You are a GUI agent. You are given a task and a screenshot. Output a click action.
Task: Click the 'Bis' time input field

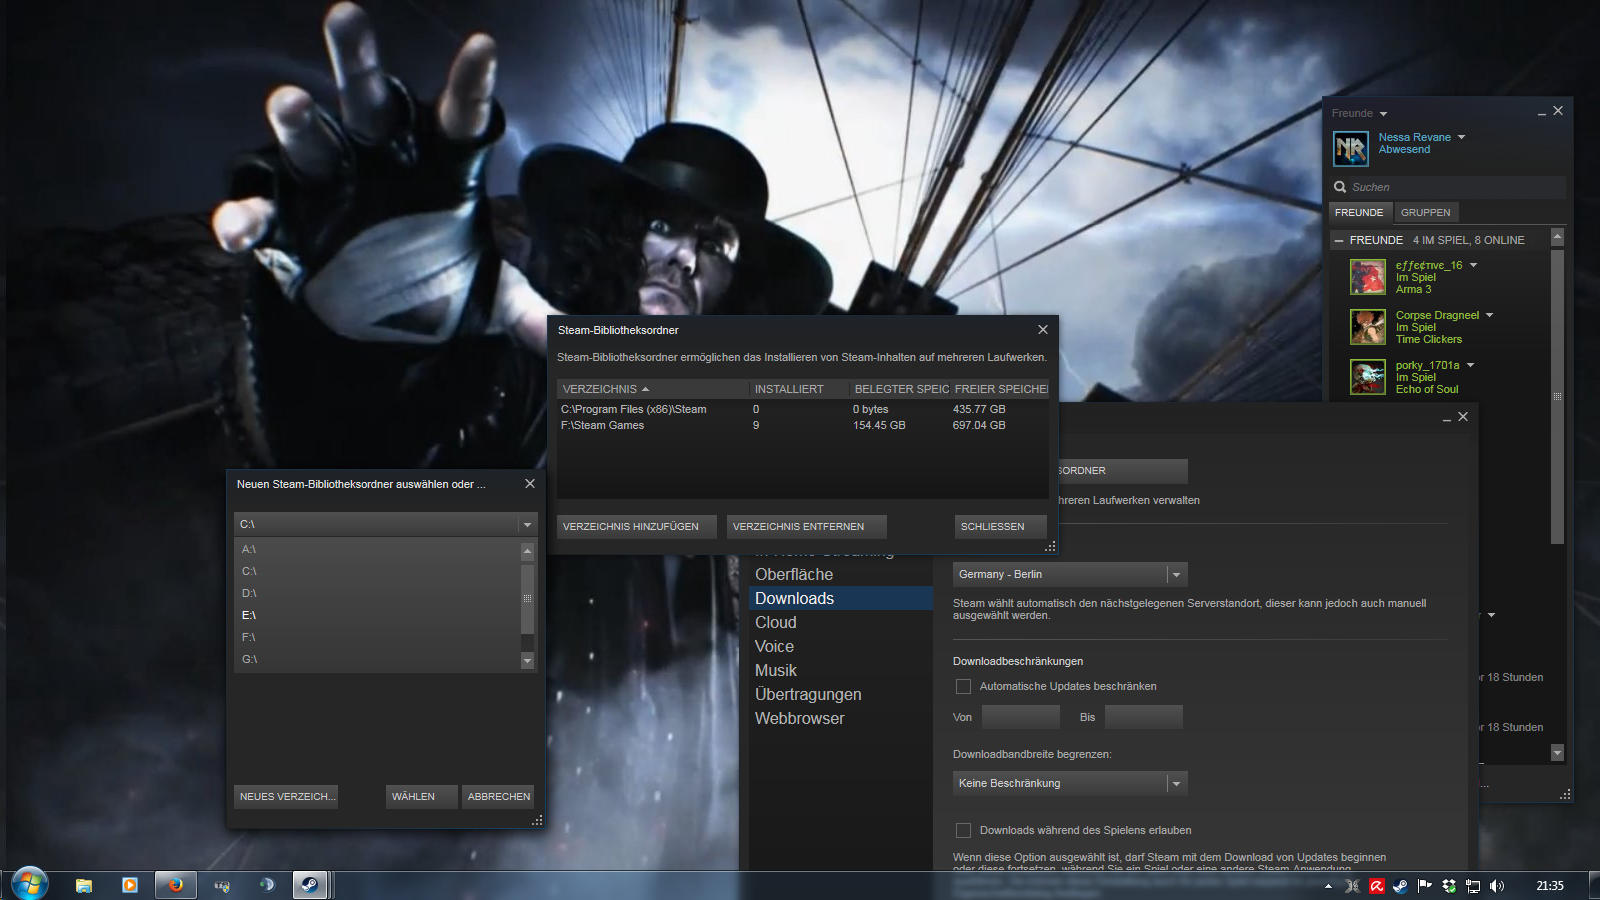click(1144, 717)
